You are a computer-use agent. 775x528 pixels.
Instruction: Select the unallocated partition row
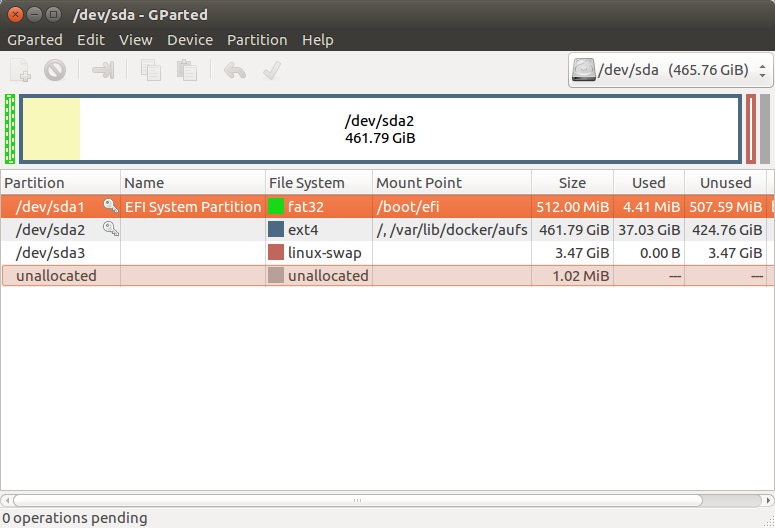tap(387, 275)
